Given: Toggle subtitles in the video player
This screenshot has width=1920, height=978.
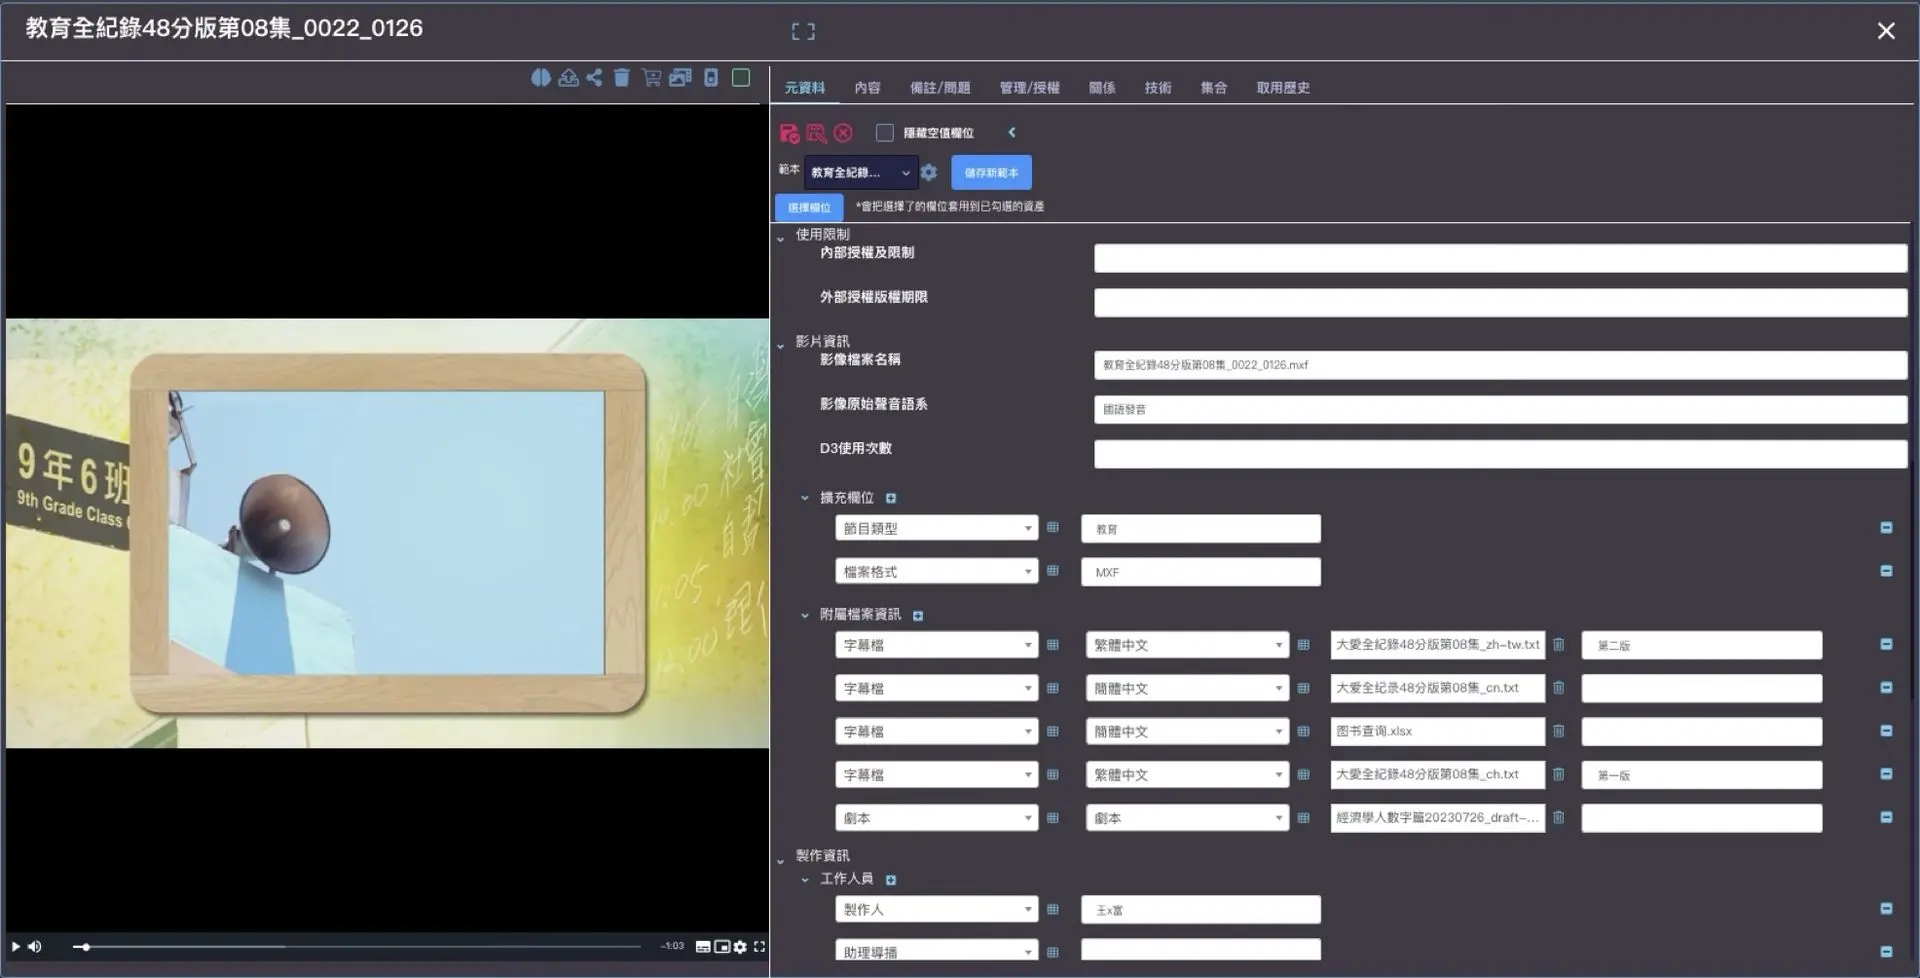Looking at the screenshot, I should click(x=703, y=947).
